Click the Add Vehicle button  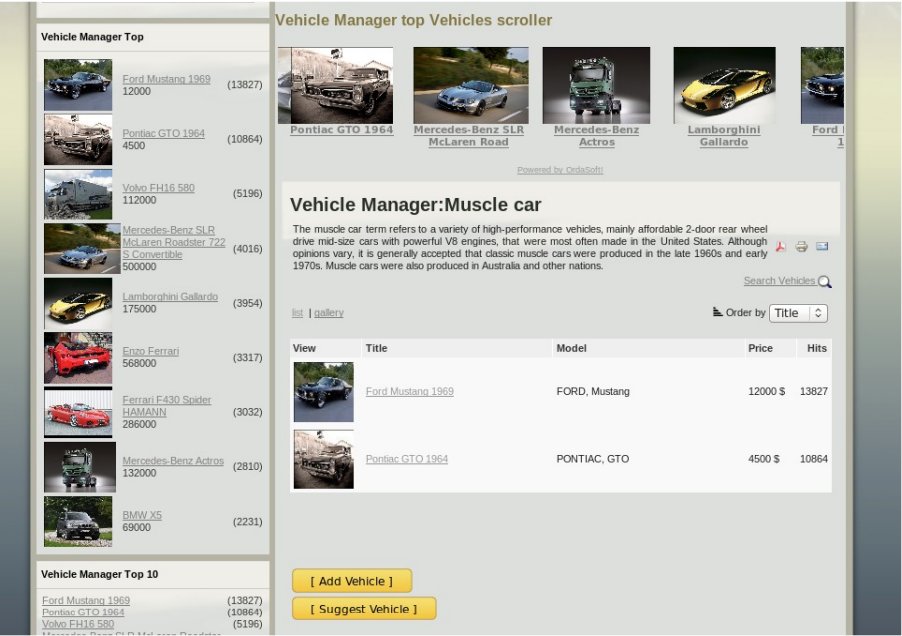(351, 581)
